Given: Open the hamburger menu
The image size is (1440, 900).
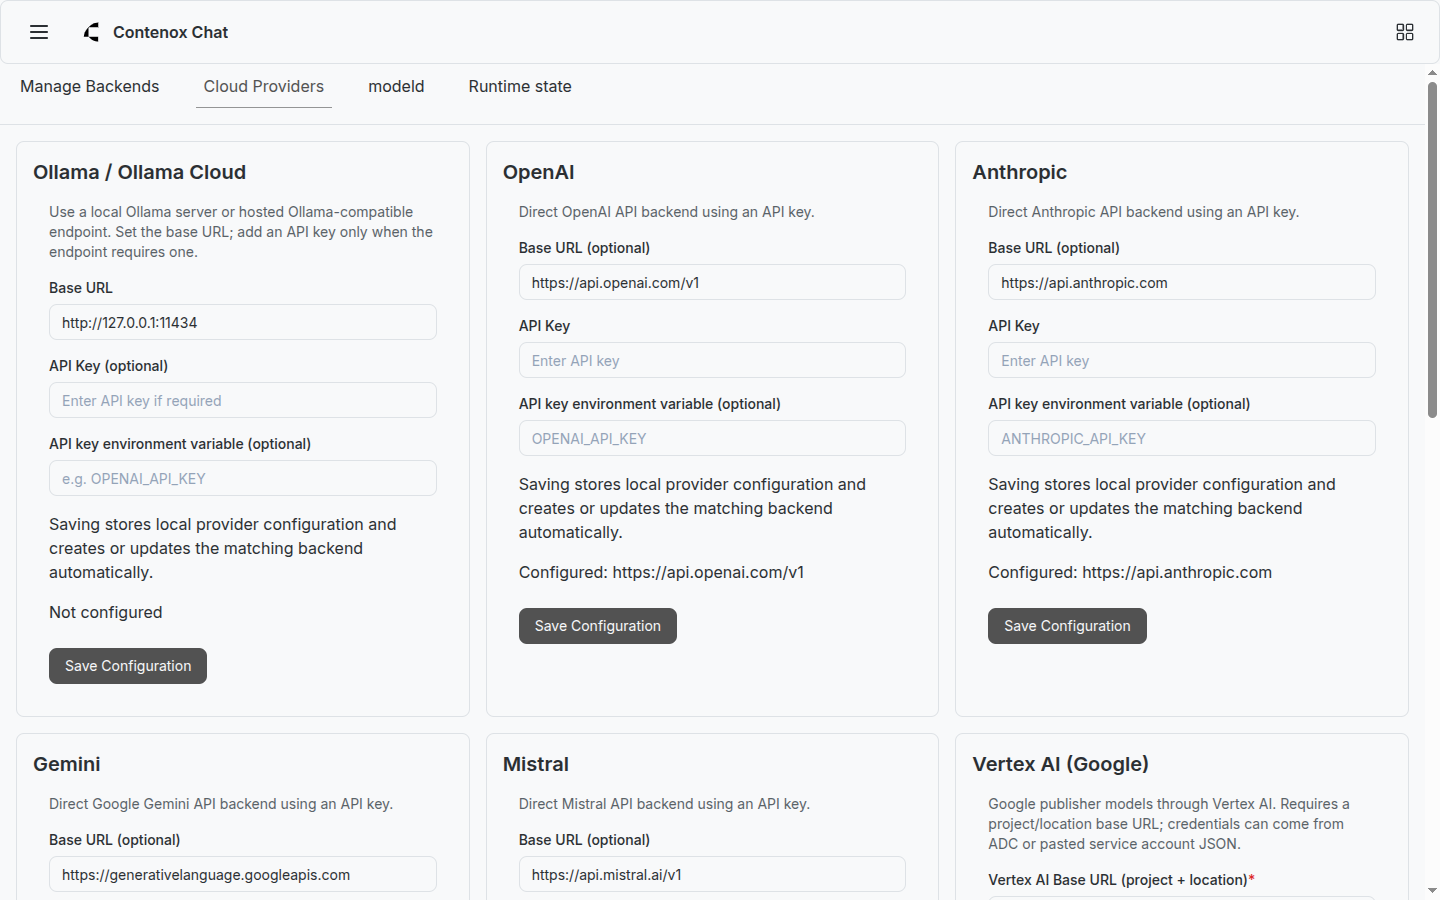Looking at the screenshot, I should tap(39, 32).
